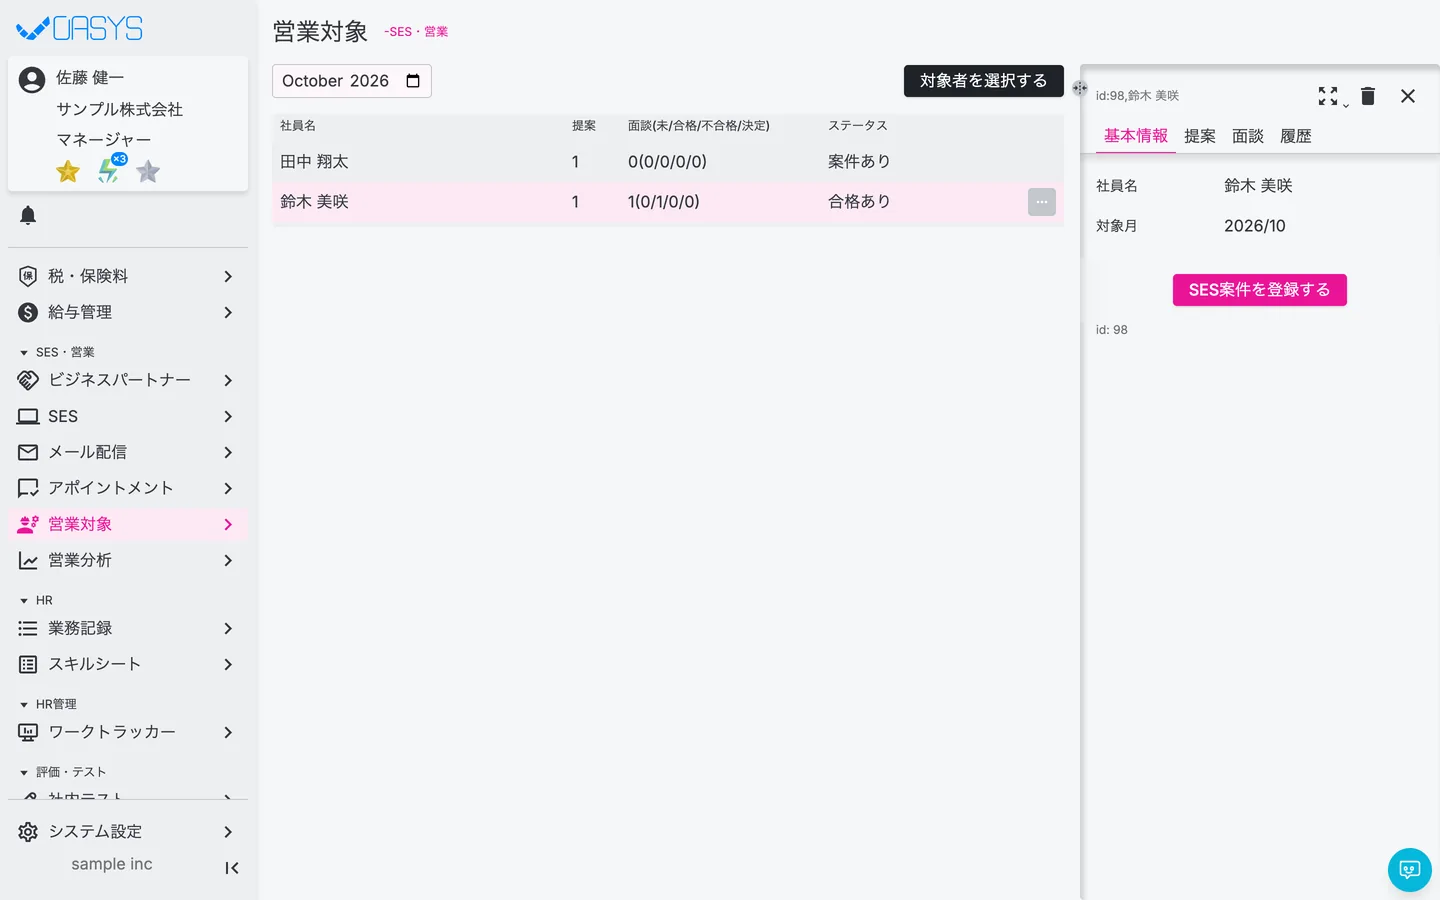Open the more options button on 鈴木 美咲 row

[x=1042, y=202]
